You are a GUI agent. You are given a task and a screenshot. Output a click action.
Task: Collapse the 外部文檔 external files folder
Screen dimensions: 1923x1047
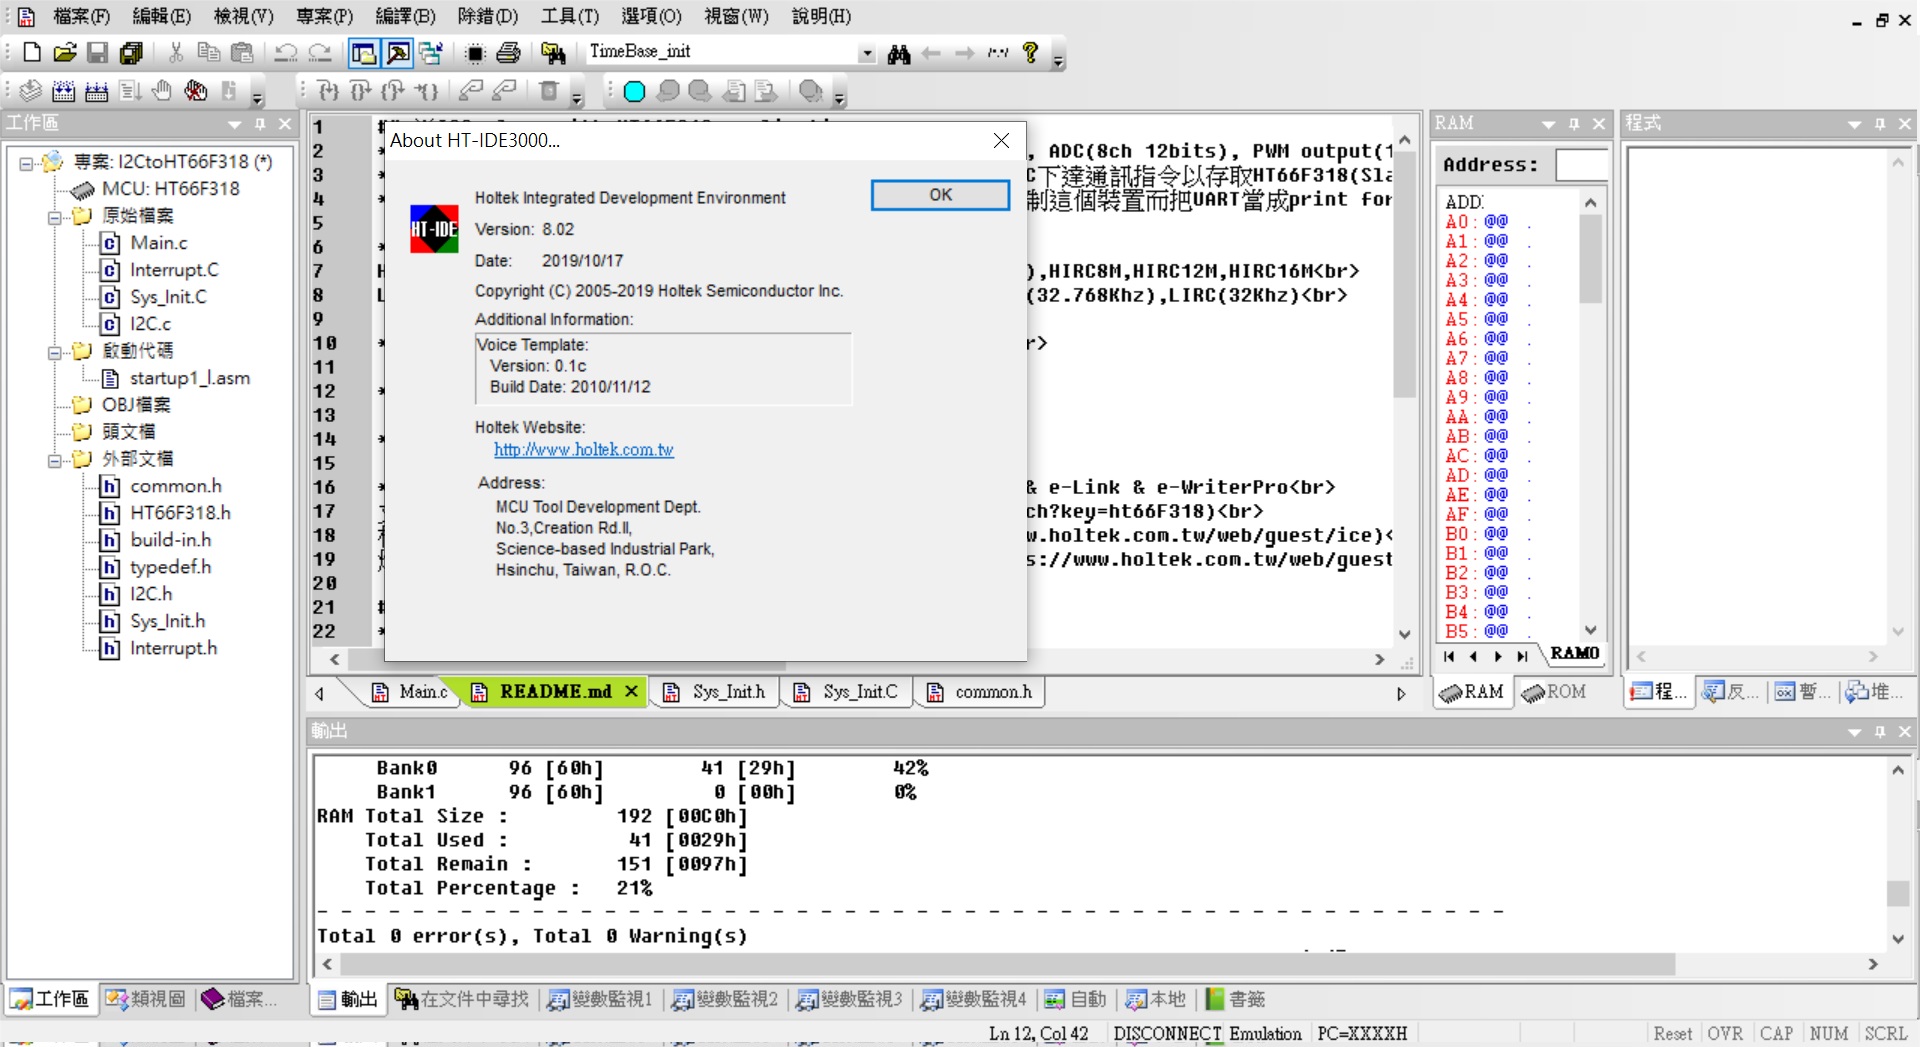pyautogui.click(x=55, y=460)
